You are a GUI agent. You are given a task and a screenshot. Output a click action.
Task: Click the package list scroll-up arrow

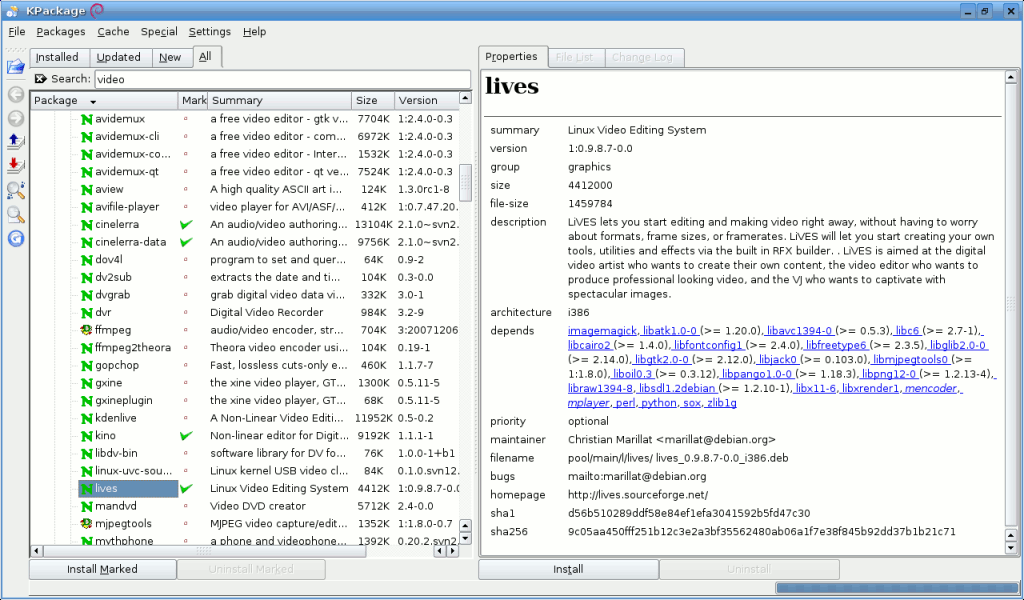[465, 98]
